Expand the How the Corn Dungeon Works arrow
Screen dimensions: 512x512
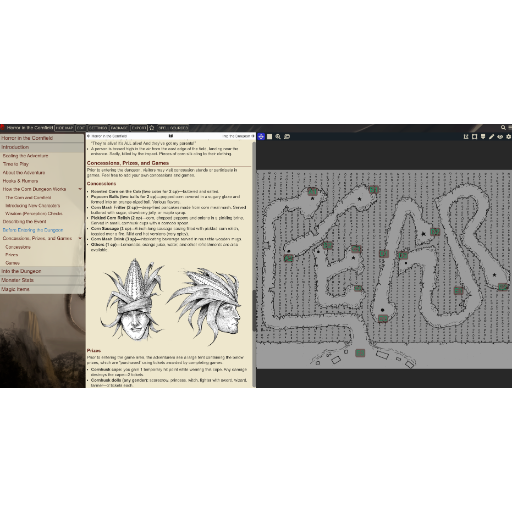pos(80,189)
